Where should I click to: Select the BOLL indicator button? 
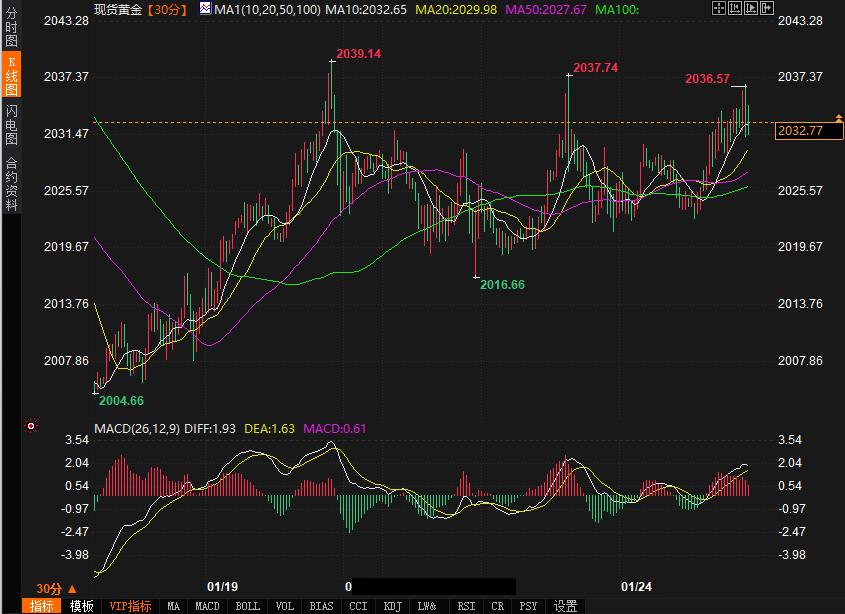click(x=247, y=606)
